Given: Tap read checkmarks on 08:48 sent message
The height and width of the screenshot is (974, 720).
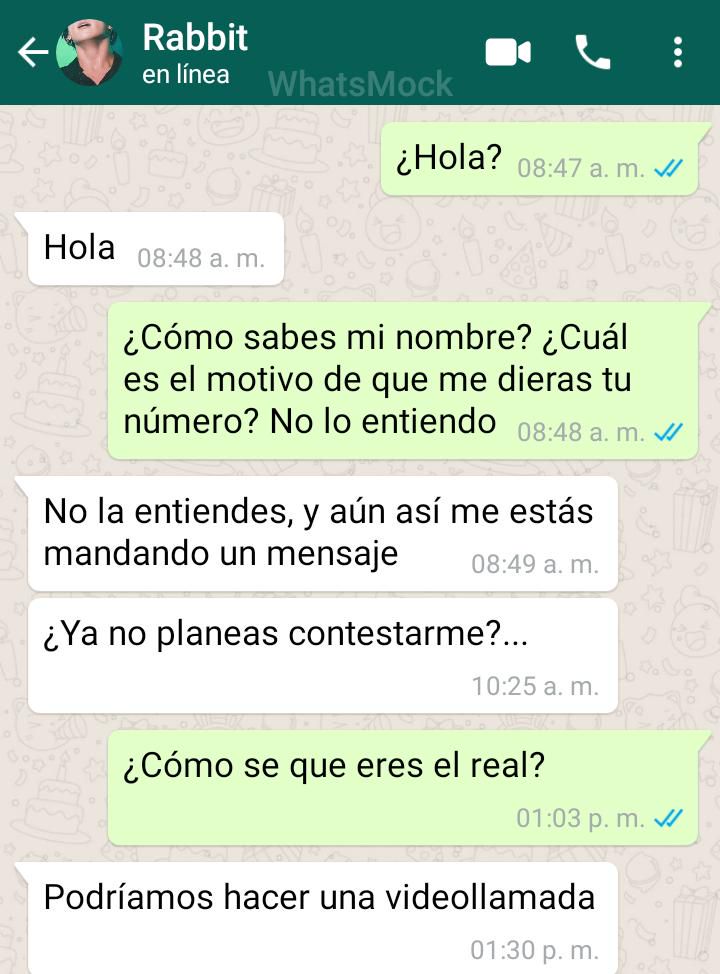Looking at the screenshot, I should (668, 432).
